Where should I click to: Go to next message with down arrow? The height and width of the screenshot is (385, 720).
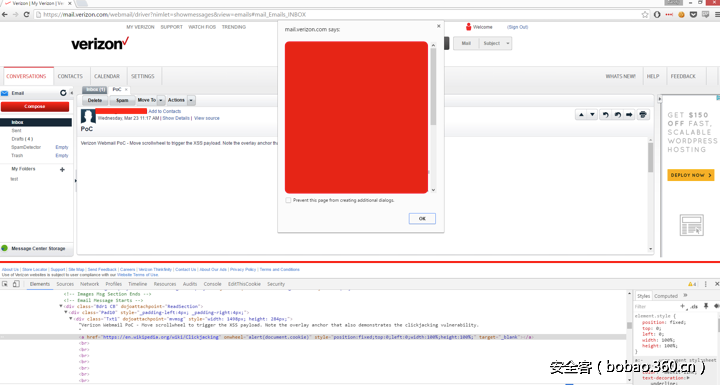[x=592, y=115]
